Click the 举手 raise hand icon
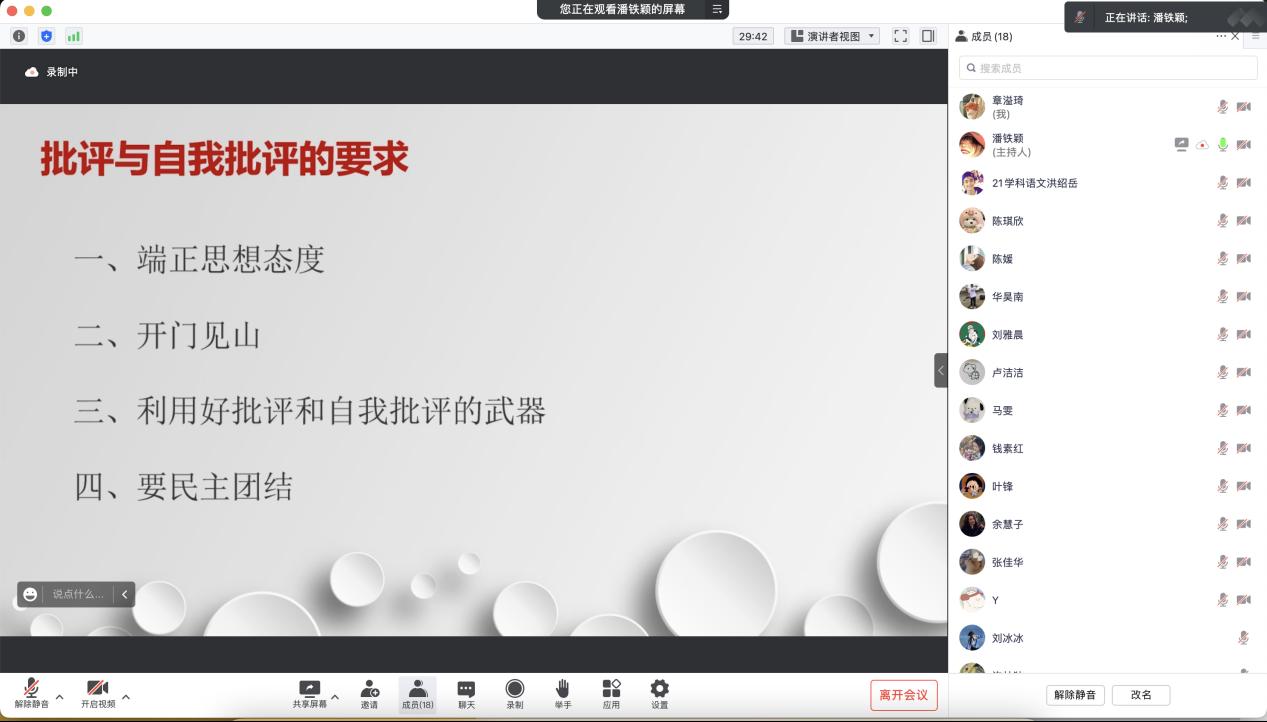Screen dimensions: 1267x722 (x=563, y=694)
